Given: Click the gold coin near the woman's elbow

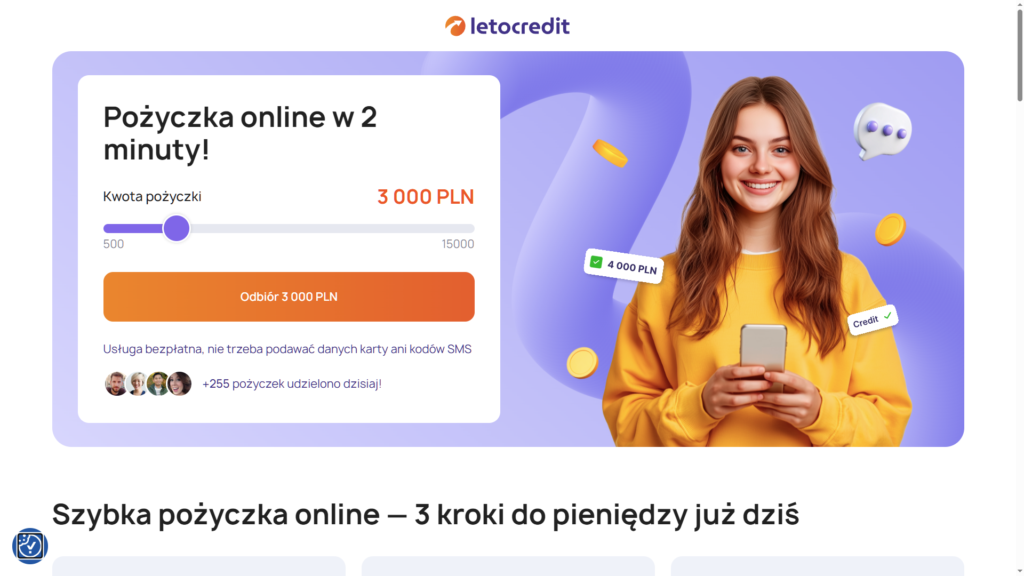Looking at the screenshot, I should pos(582,362).
